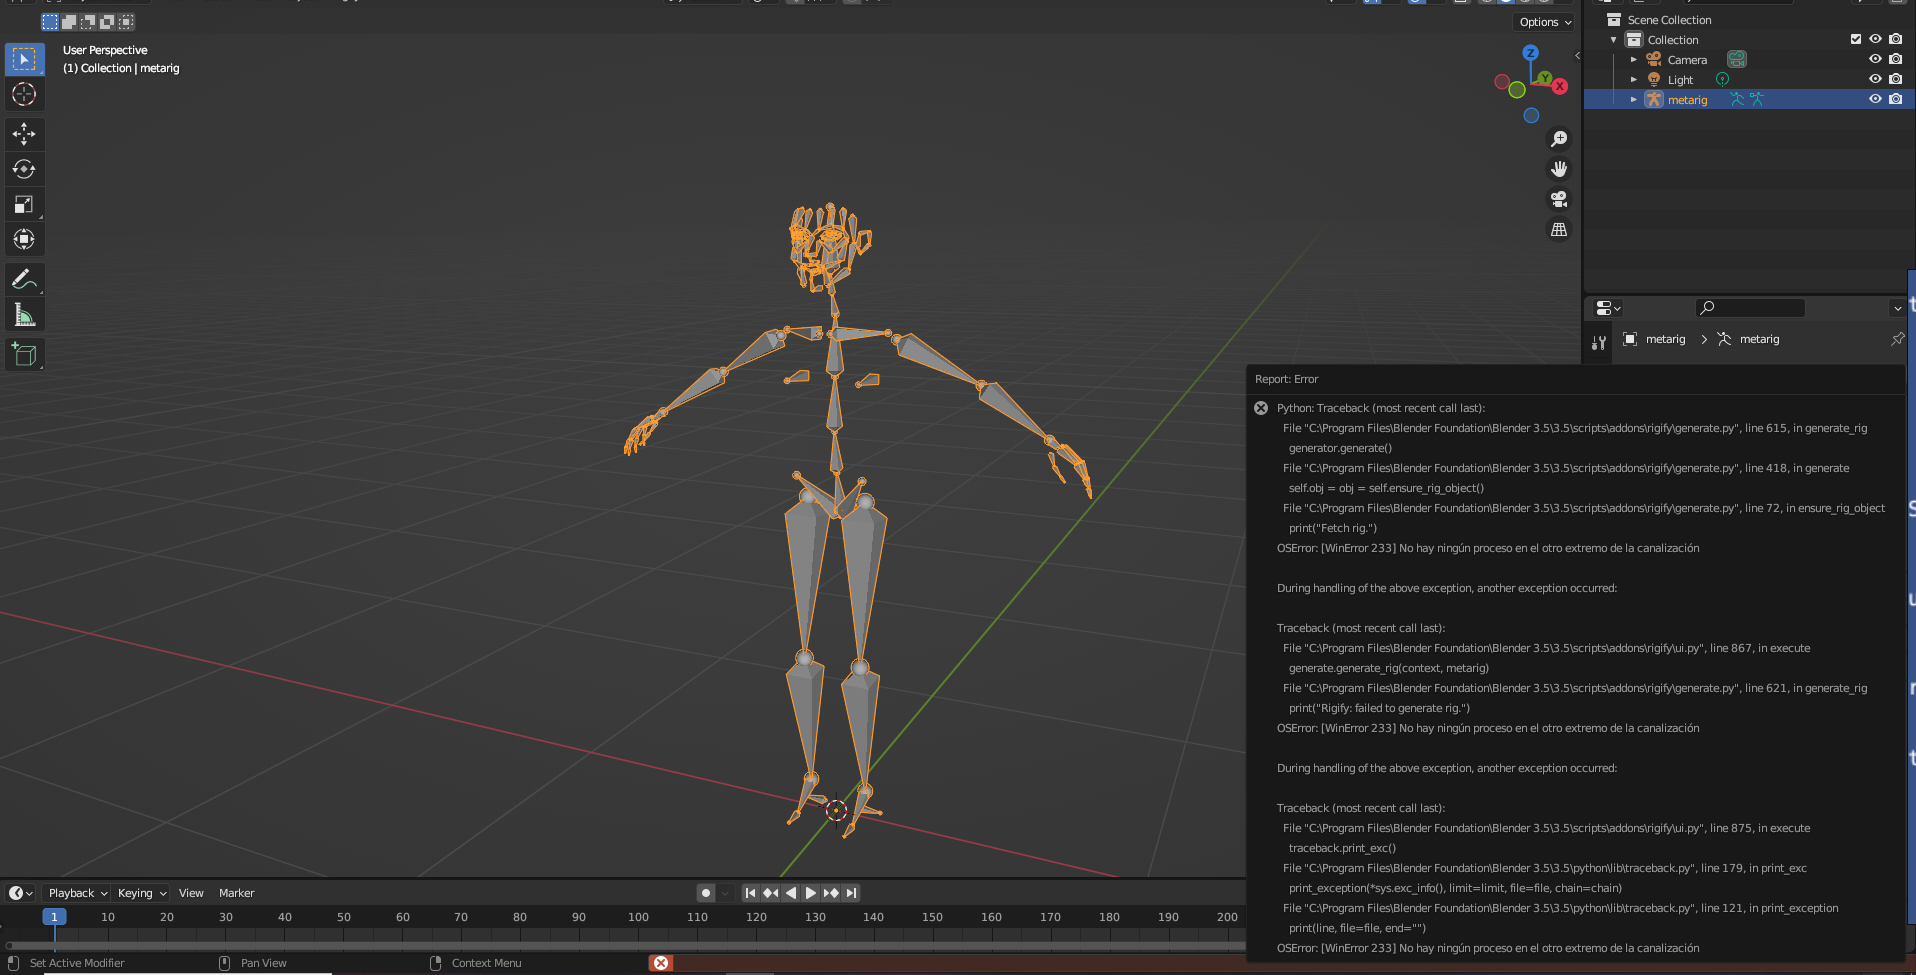
Task: Disable metarig in renders
Action: click(1895, 99)
